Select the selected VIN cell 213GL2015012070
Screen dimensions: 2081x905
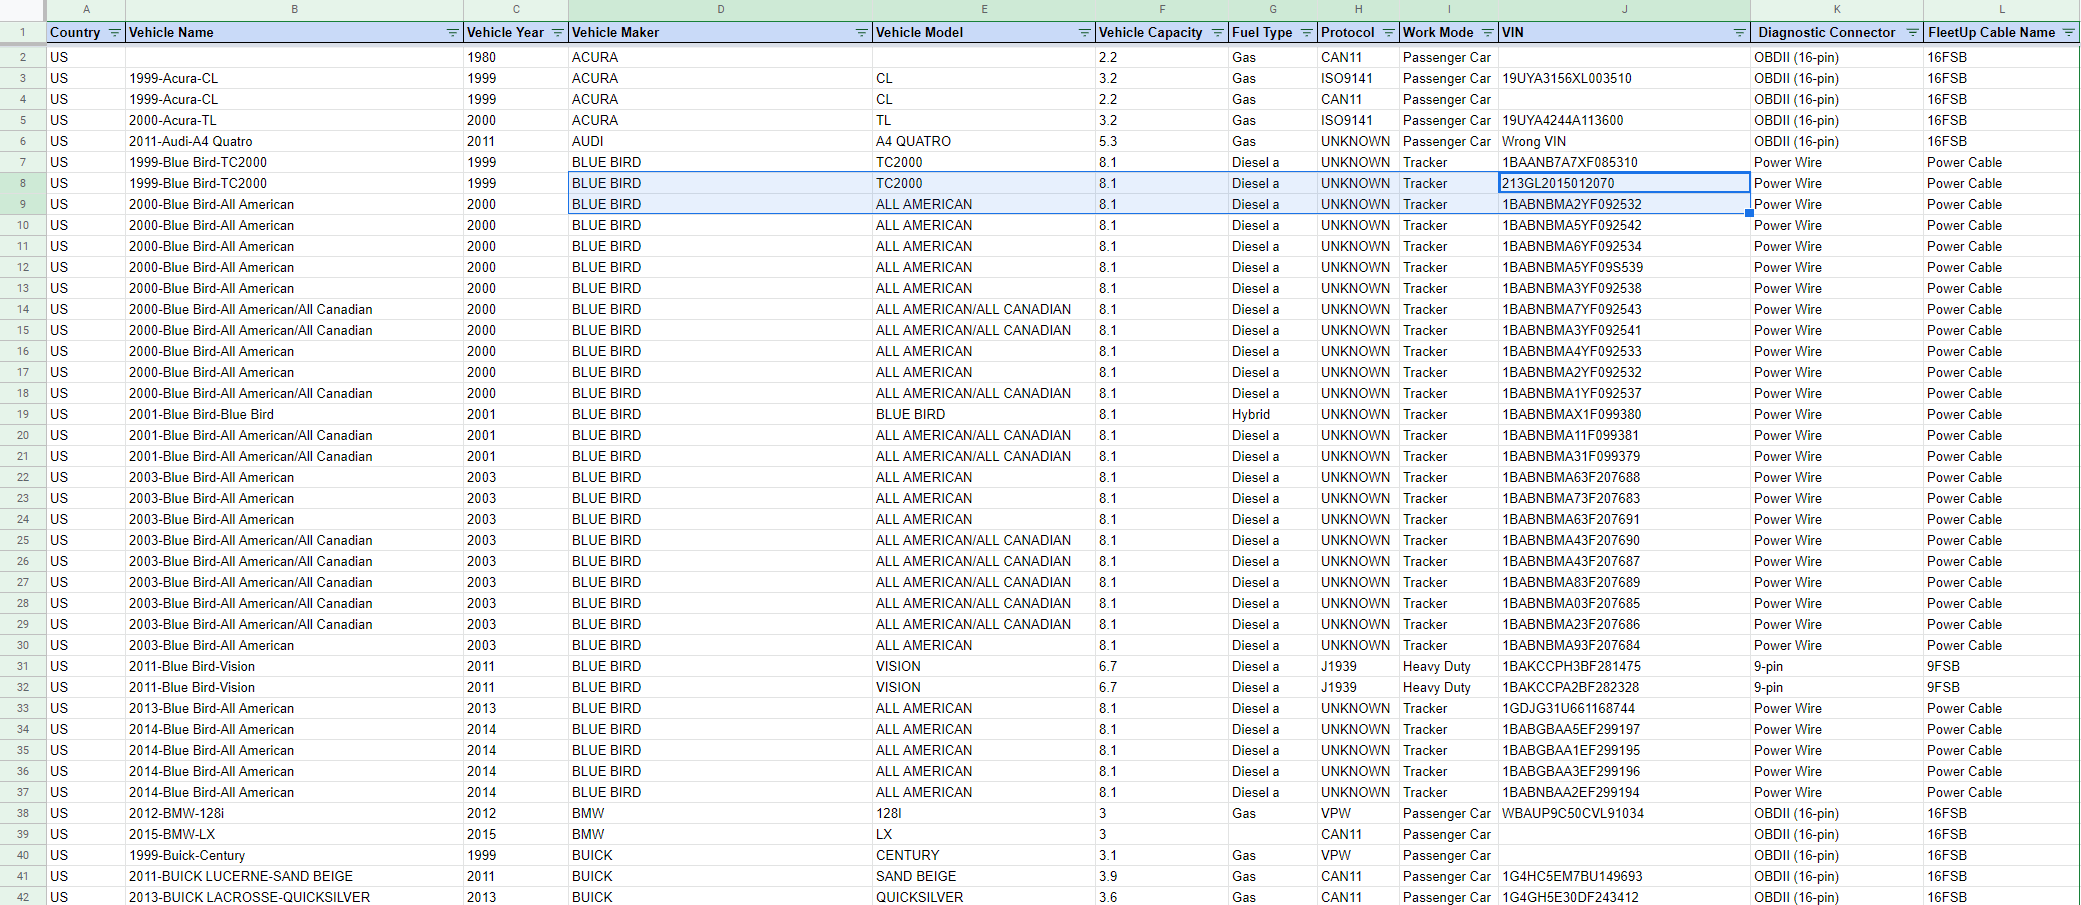point(1624,183)
